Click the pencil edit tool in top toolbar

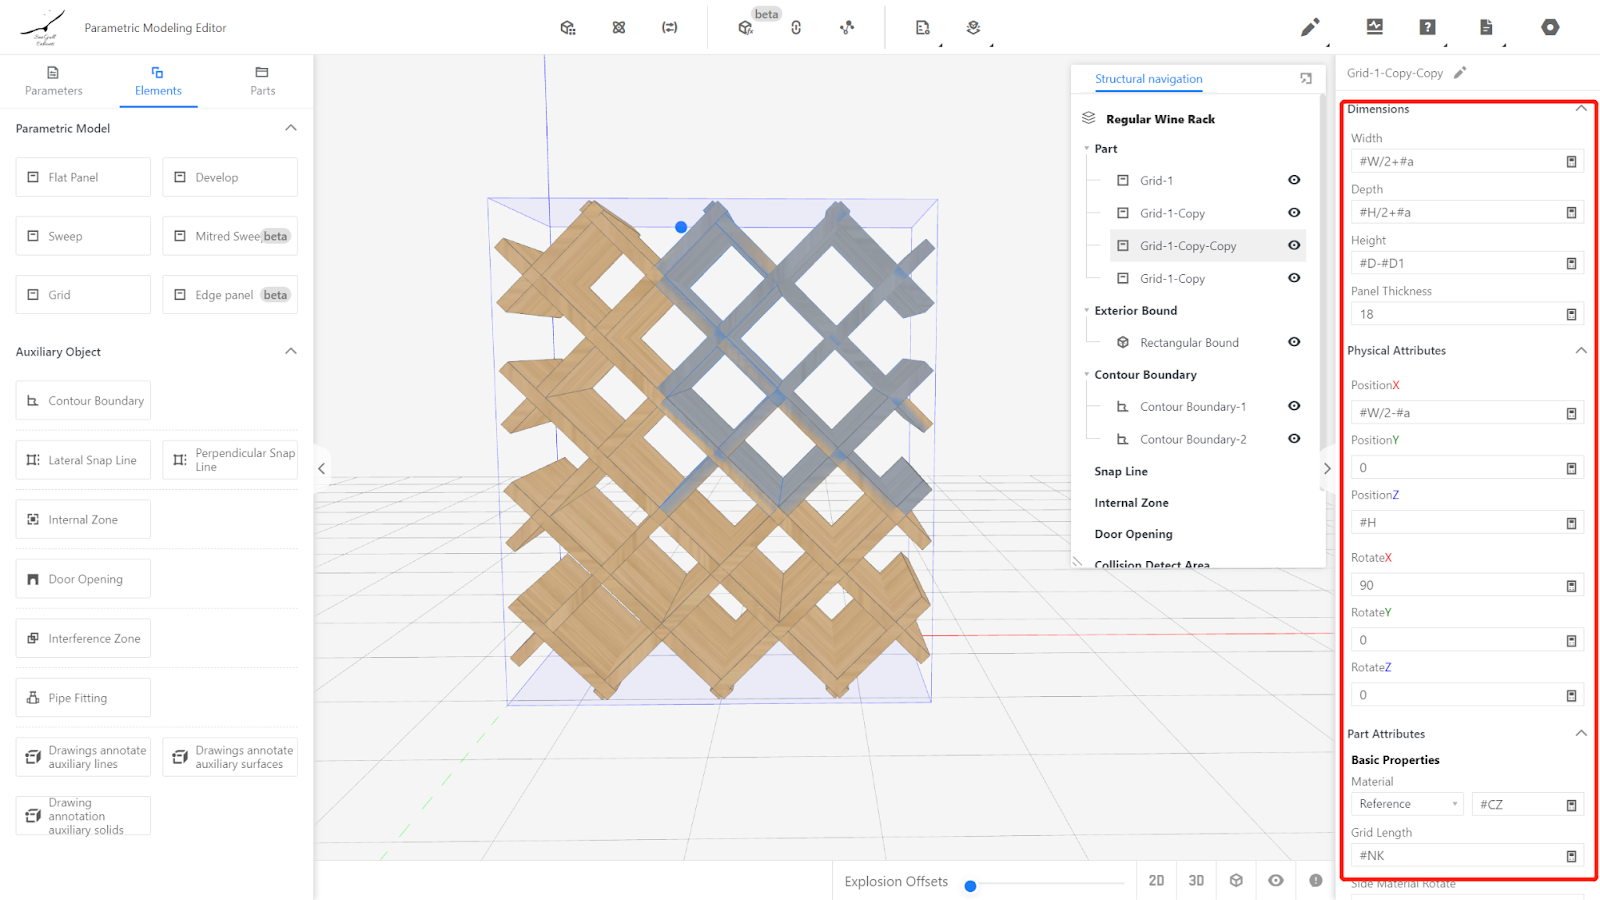[x=1309, y=28]
